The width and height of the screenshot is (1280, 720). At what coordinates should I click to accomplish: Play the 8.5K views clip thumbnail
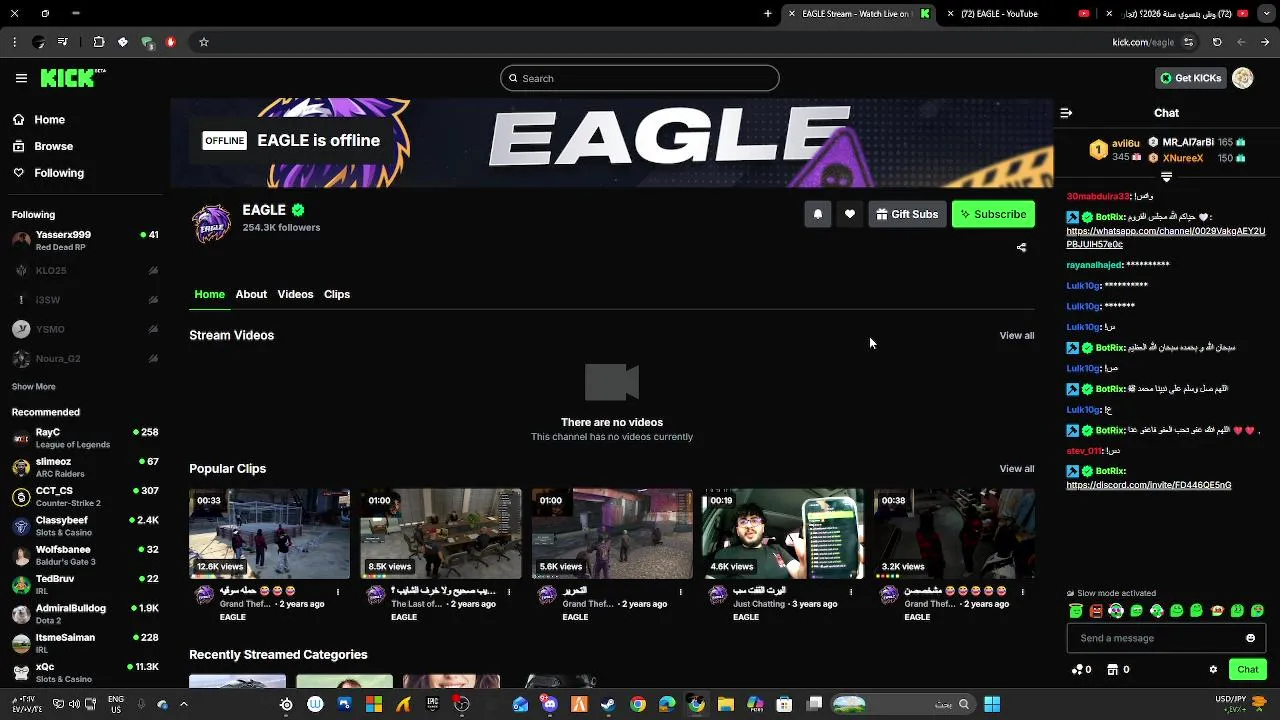[x=440, y=534]
